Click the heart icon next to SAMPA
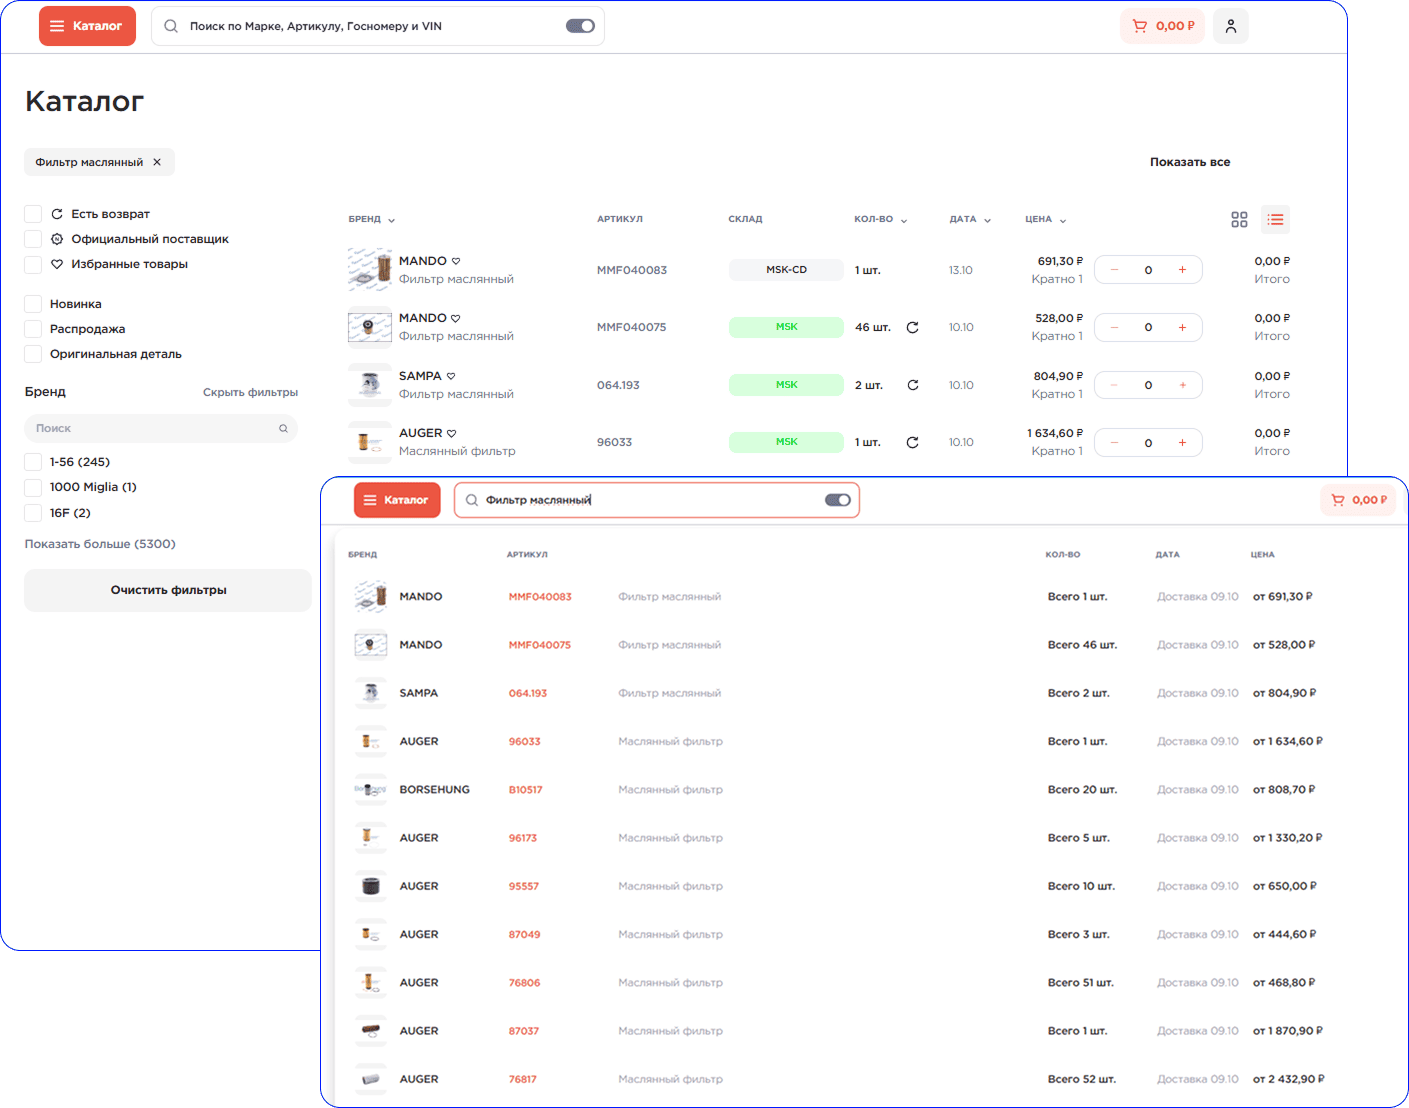This screenshot has width=1409, height=1108. (451, 377)
